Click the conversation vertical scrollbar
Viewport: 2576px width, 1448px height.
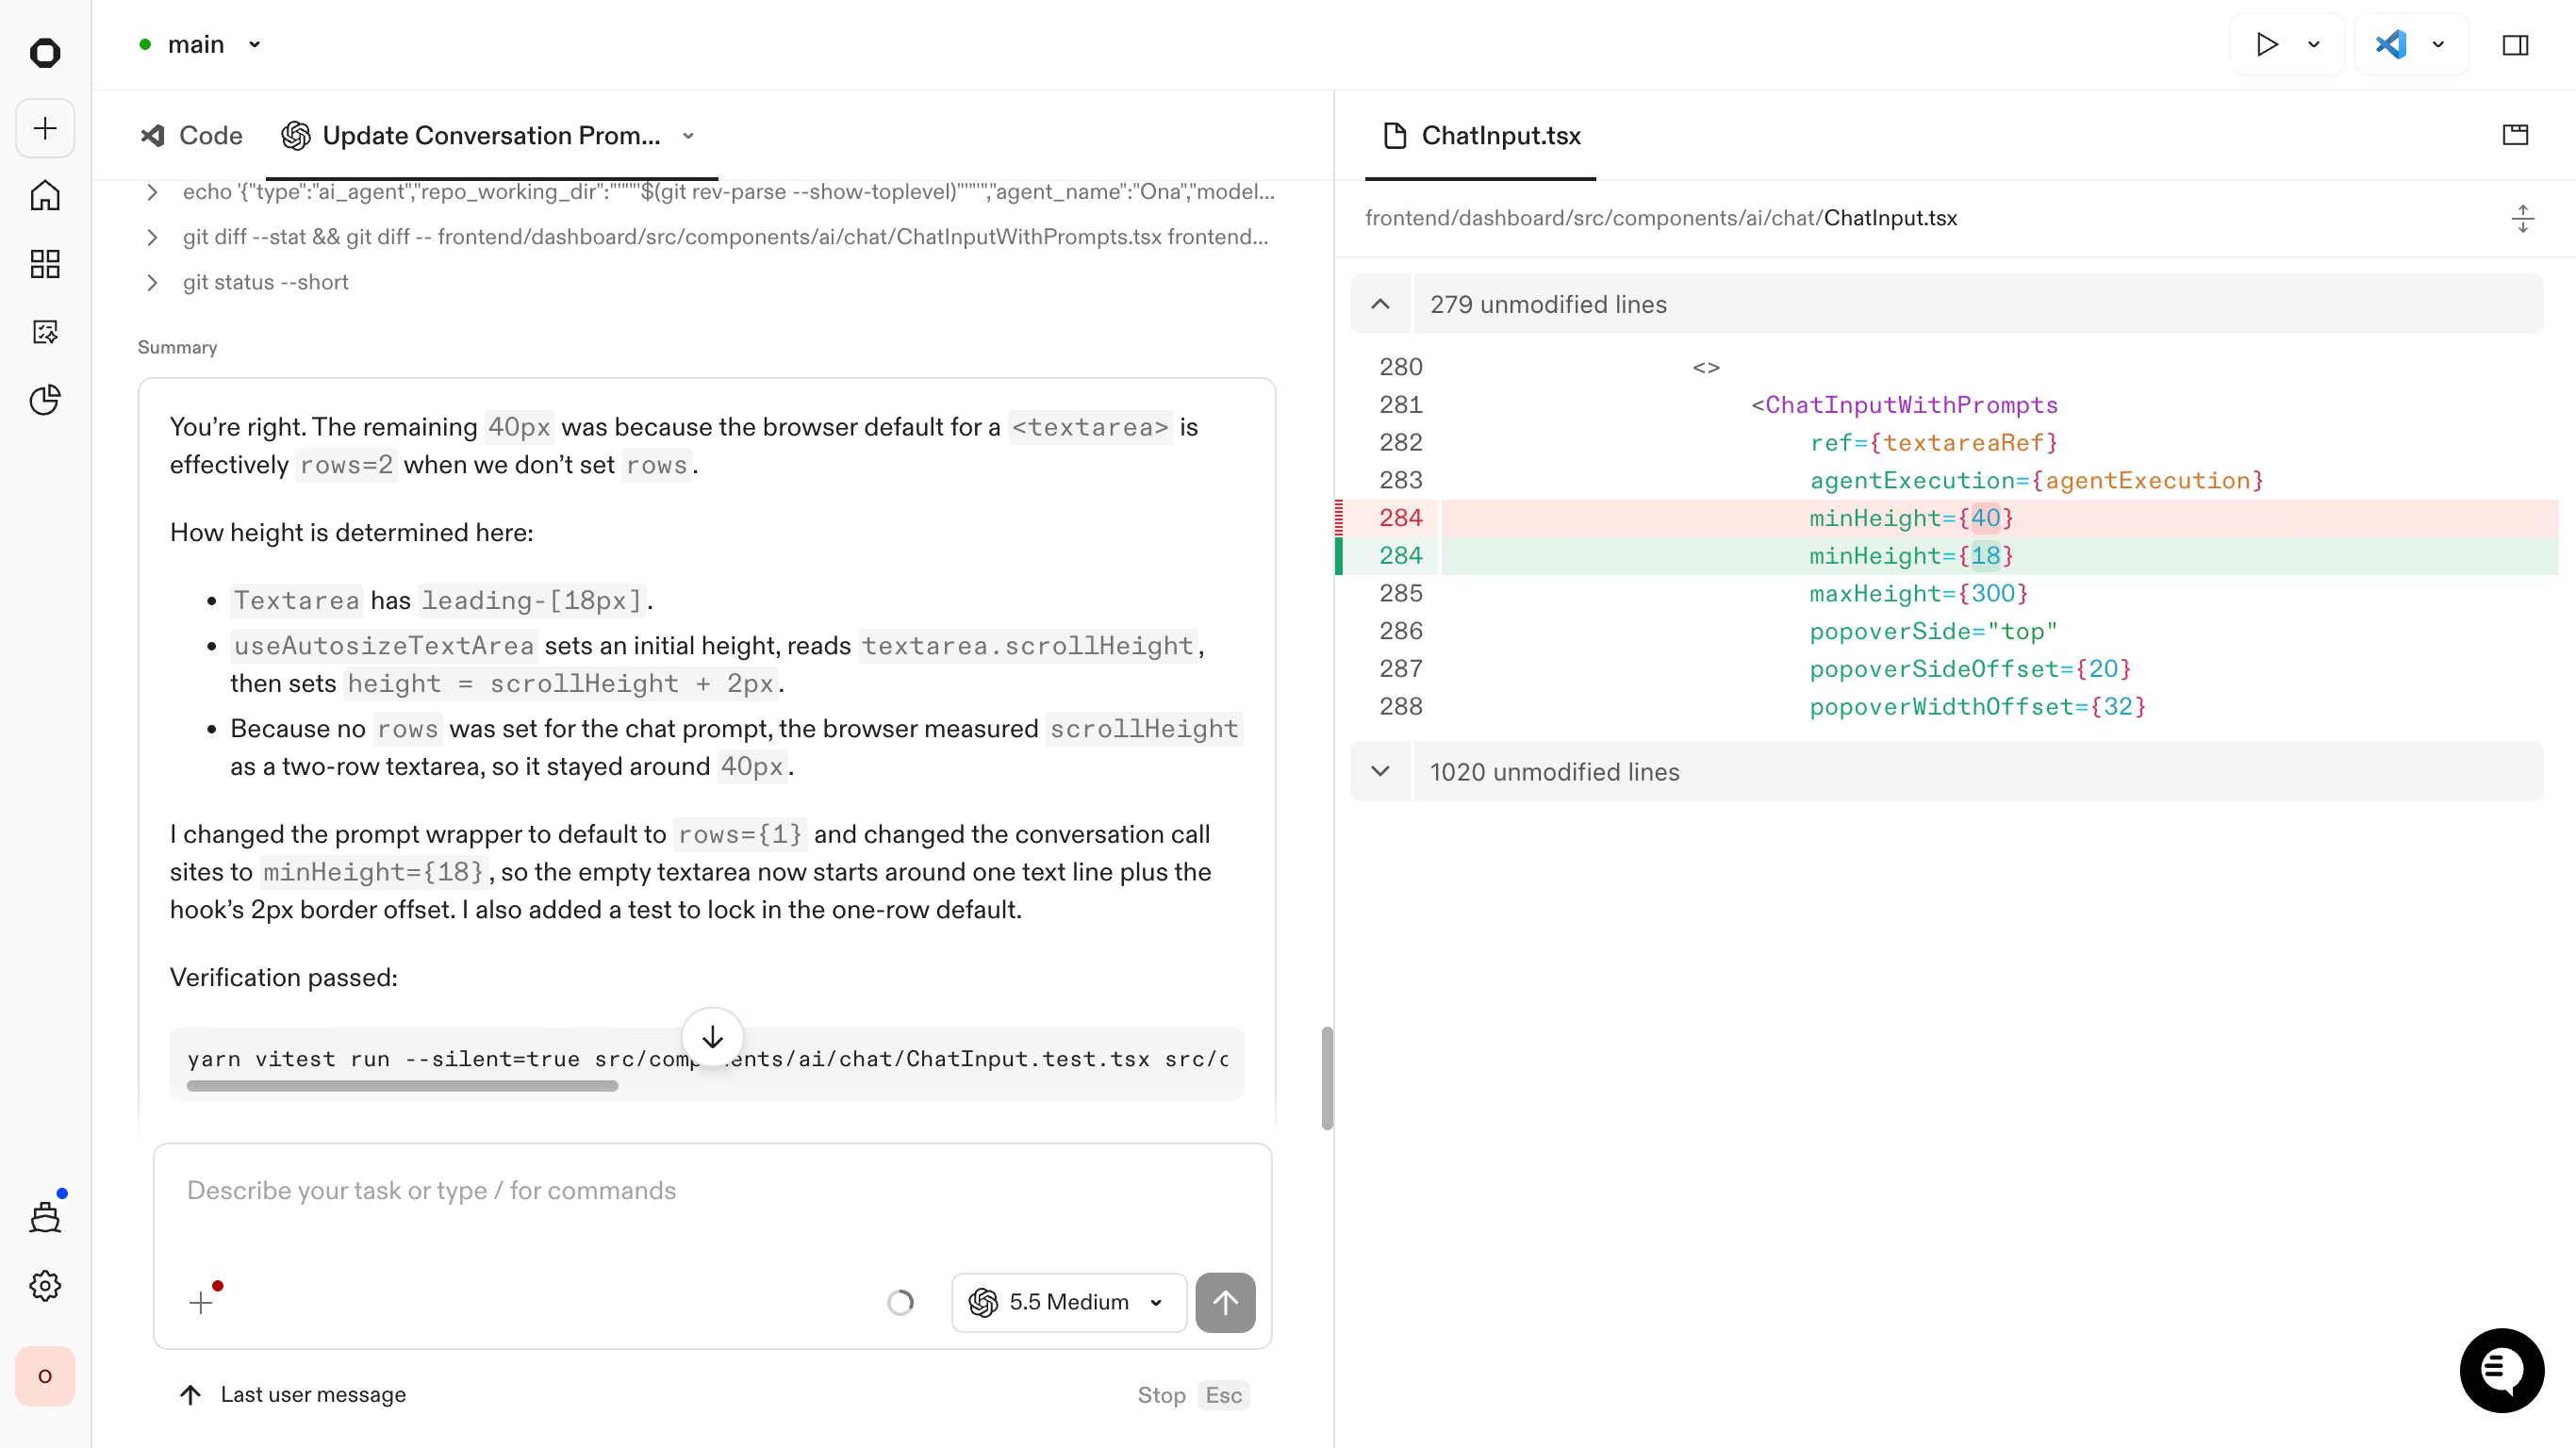(x=1327, y=1078)
